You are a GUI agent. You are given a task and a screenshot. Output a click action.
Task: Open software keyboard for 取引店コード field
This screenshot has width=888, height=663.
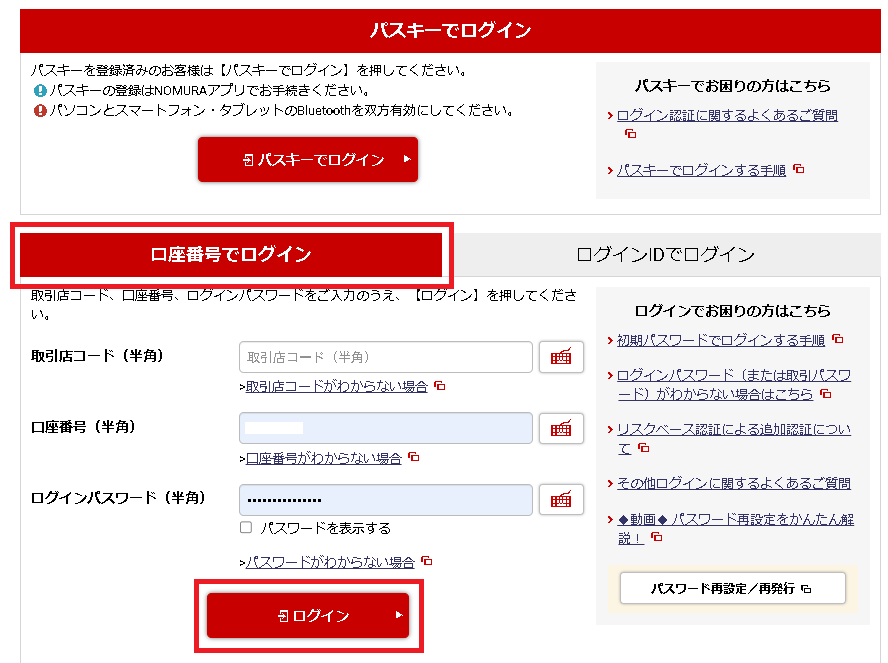click(x=561, y=357)
